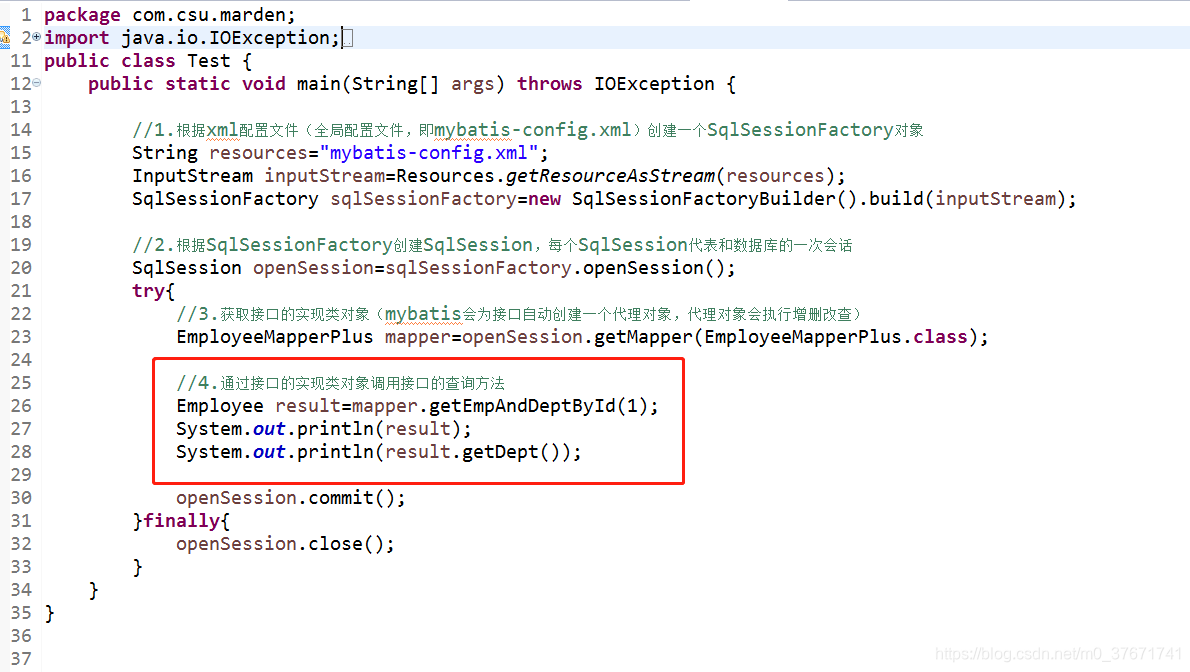
Task: Click the class name Test on line 11
Action: 209,61
